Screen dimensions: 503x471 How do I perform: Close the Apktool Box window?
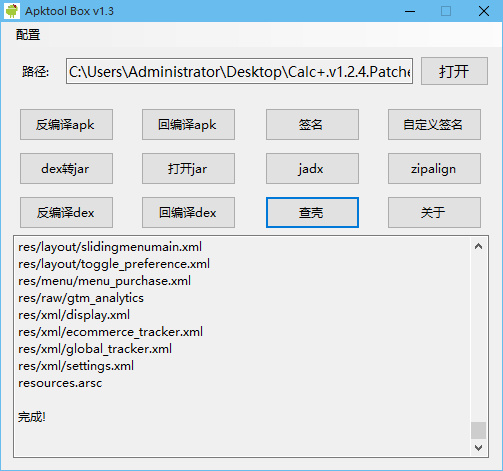click(x=484, y=11)
